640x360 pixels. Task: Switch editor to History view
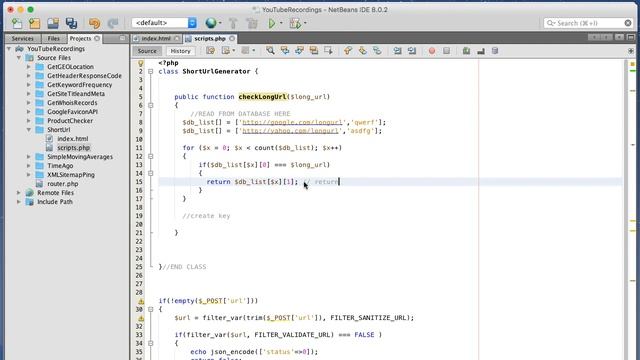coord(180,51)
